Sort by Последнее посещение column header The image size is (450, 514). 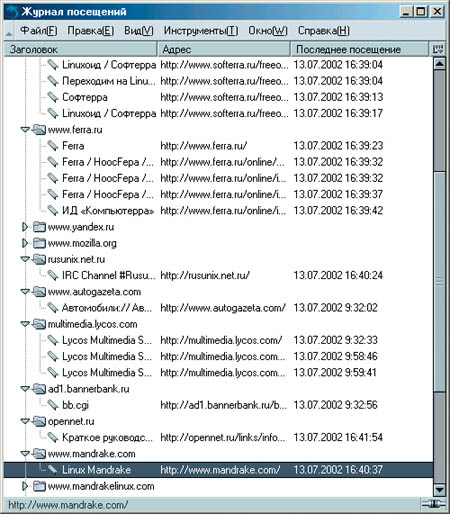[360, 49]
